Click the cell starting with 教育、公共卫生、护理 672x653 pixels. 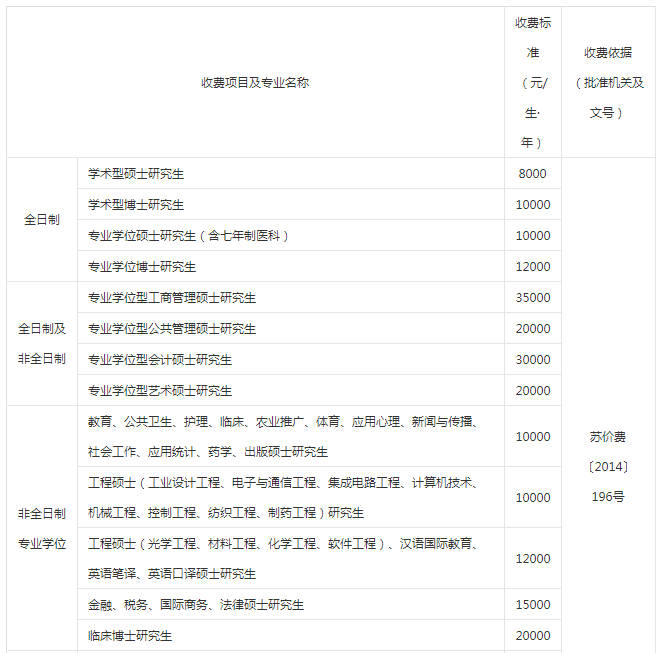click(291, 436)
